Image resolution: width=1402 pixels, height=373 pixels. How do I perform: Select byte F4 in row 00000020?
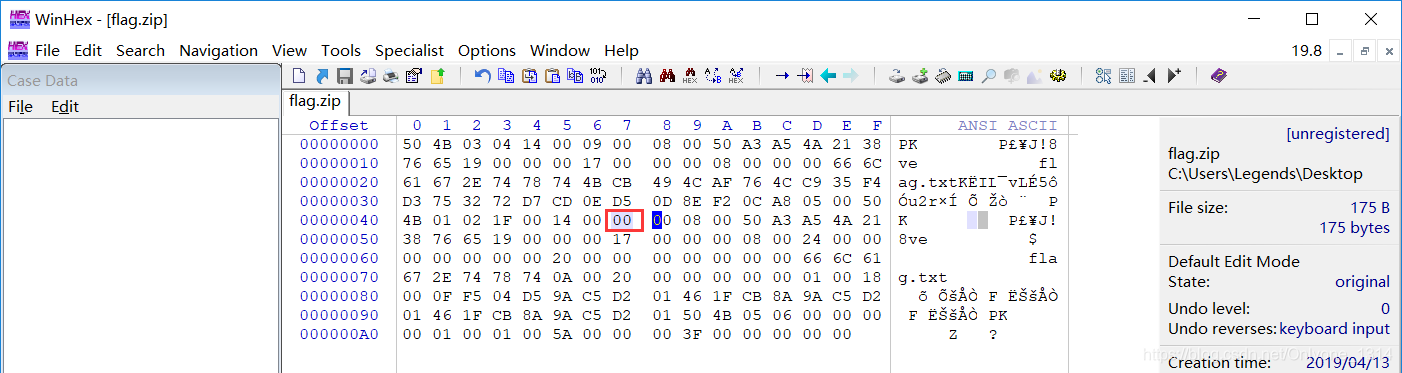tap(877, 182)
